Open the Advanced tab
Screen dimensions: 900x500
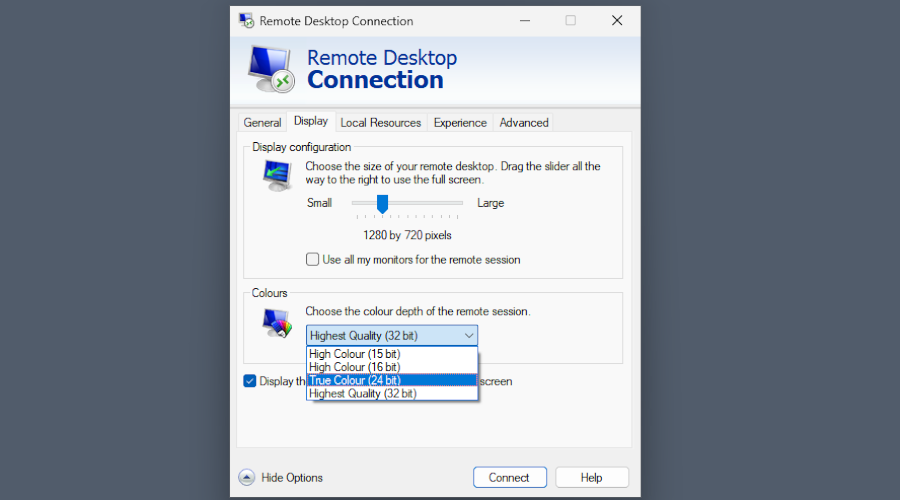point(524,123)
